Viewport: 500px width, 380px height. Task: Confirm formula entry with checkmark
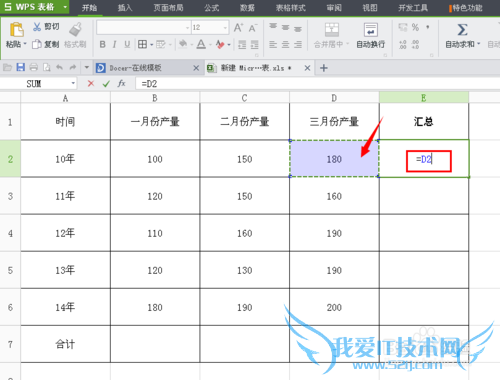coord(106,83)
